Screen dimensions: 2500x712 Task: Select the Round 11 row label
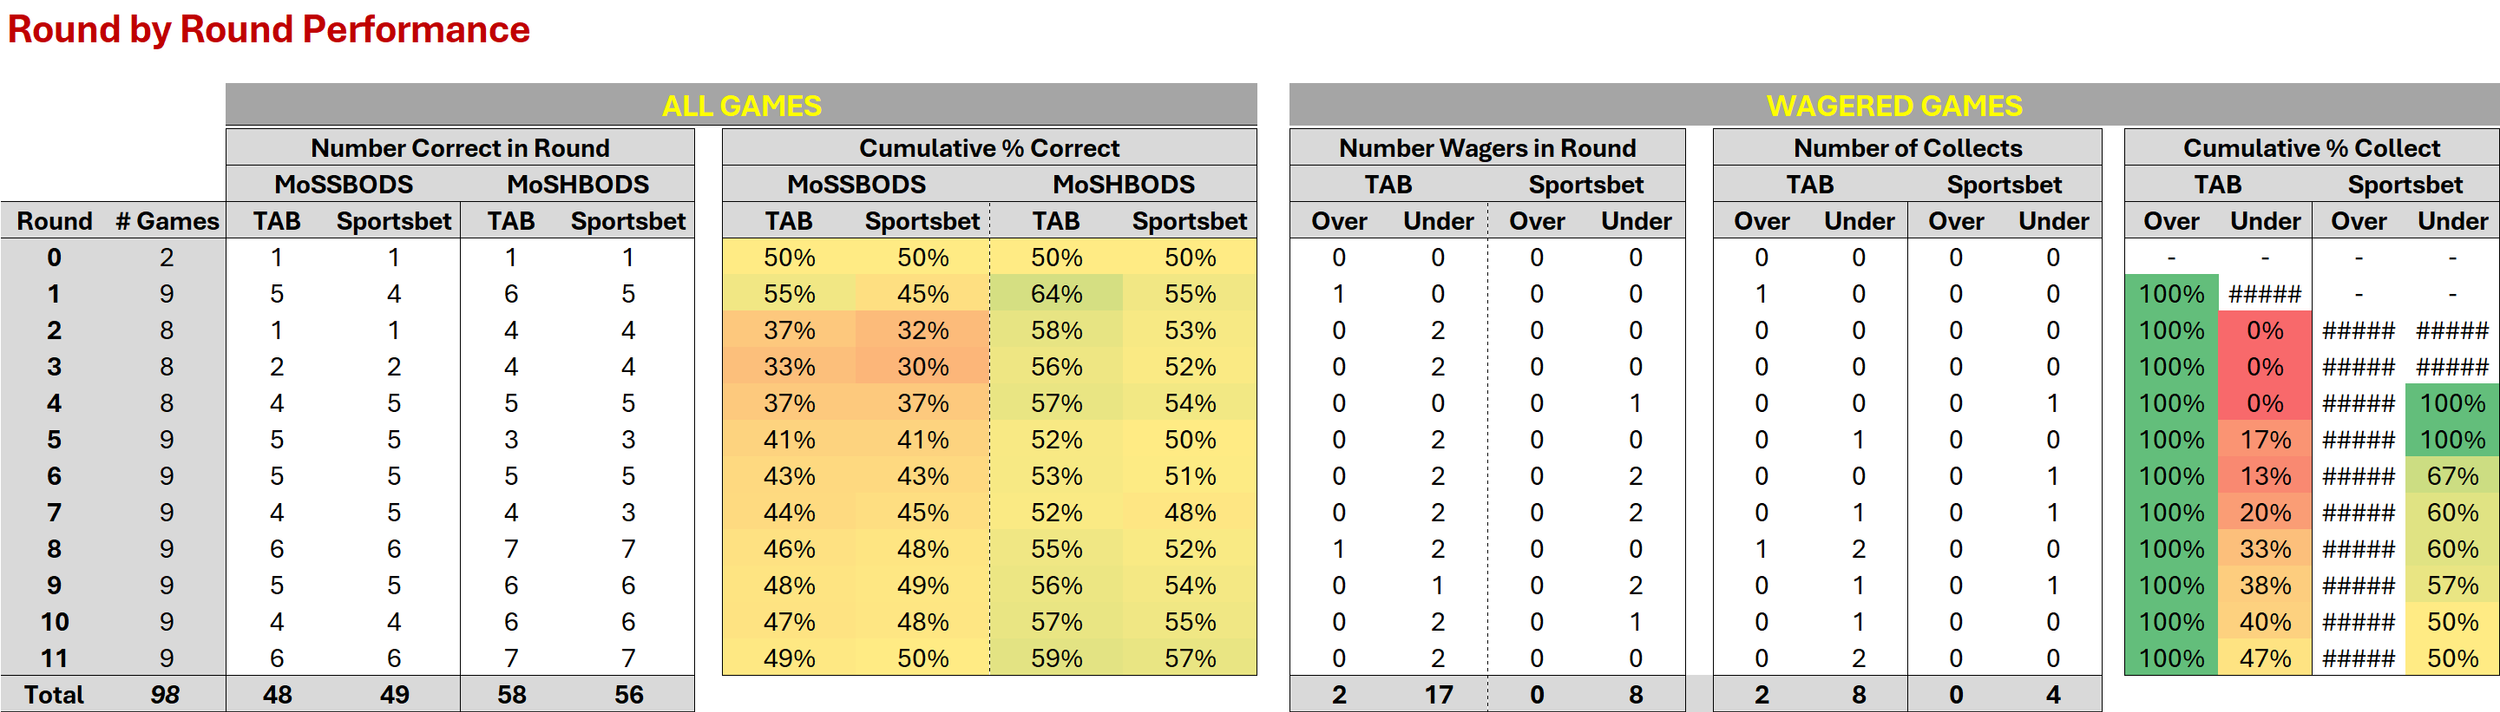(54, 658)
